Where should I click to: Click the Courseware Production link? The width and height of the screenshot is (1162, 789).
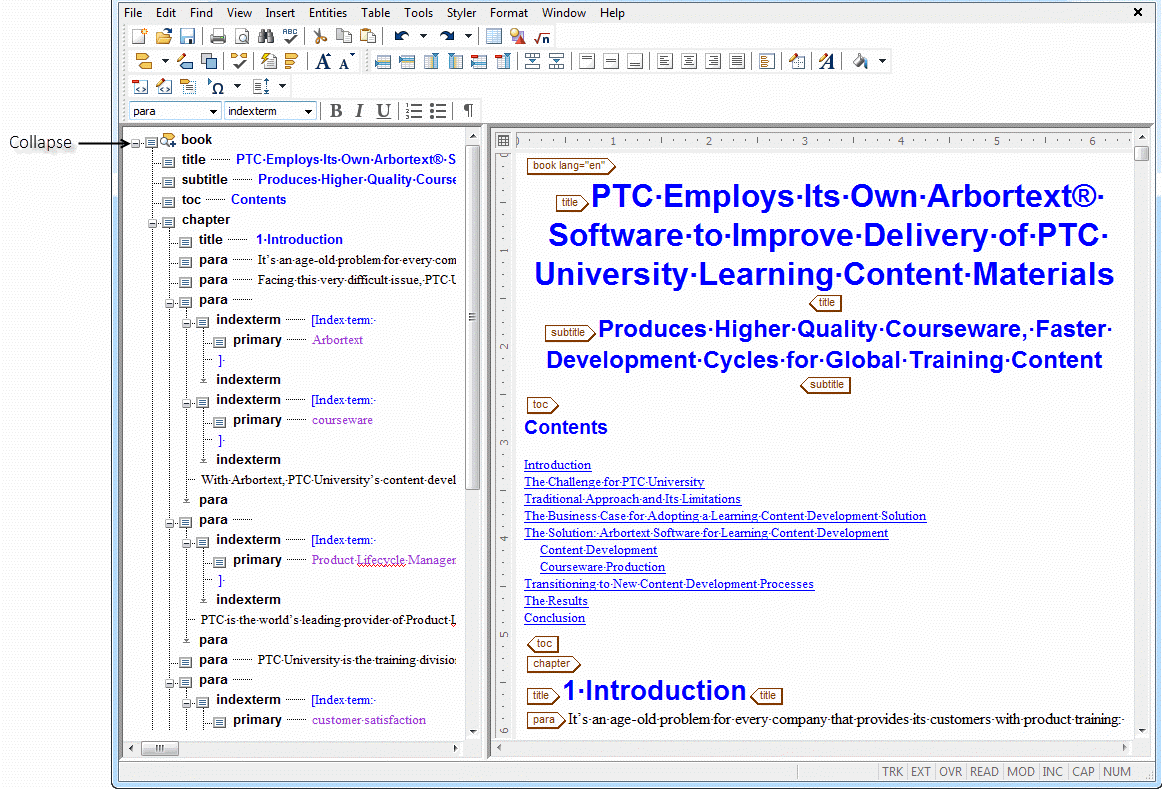[x=602, y=567]
